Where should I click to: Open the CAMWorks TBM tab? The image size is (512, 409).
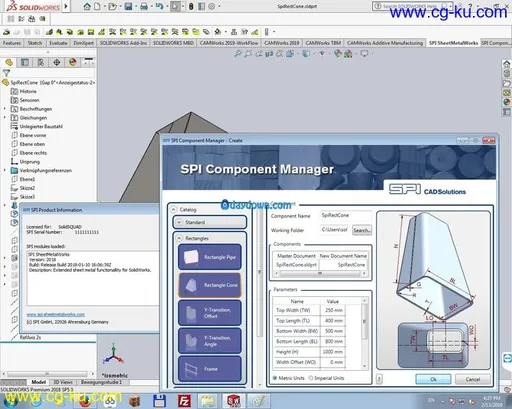tap(323, 43)
